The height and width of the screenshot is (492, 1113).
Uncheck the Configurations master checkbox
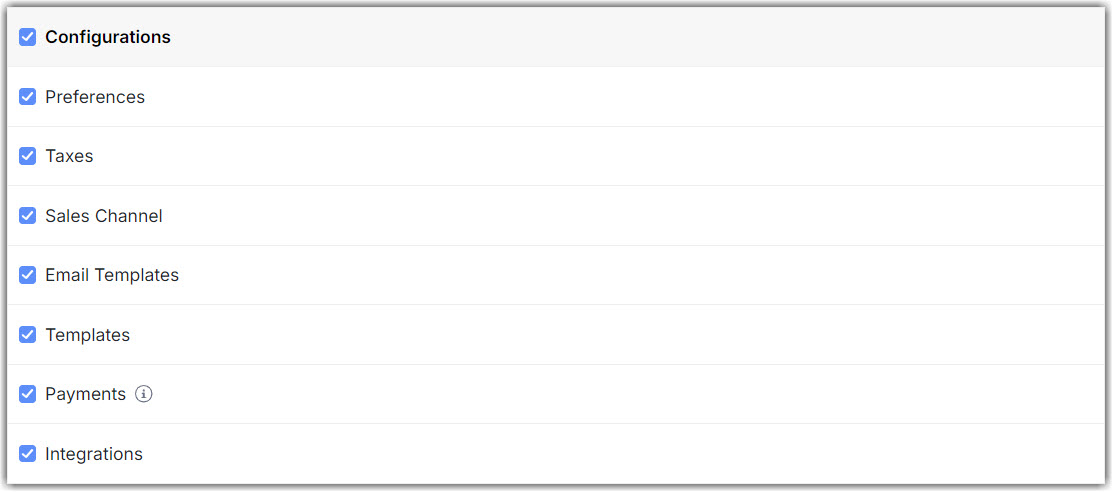28,37
